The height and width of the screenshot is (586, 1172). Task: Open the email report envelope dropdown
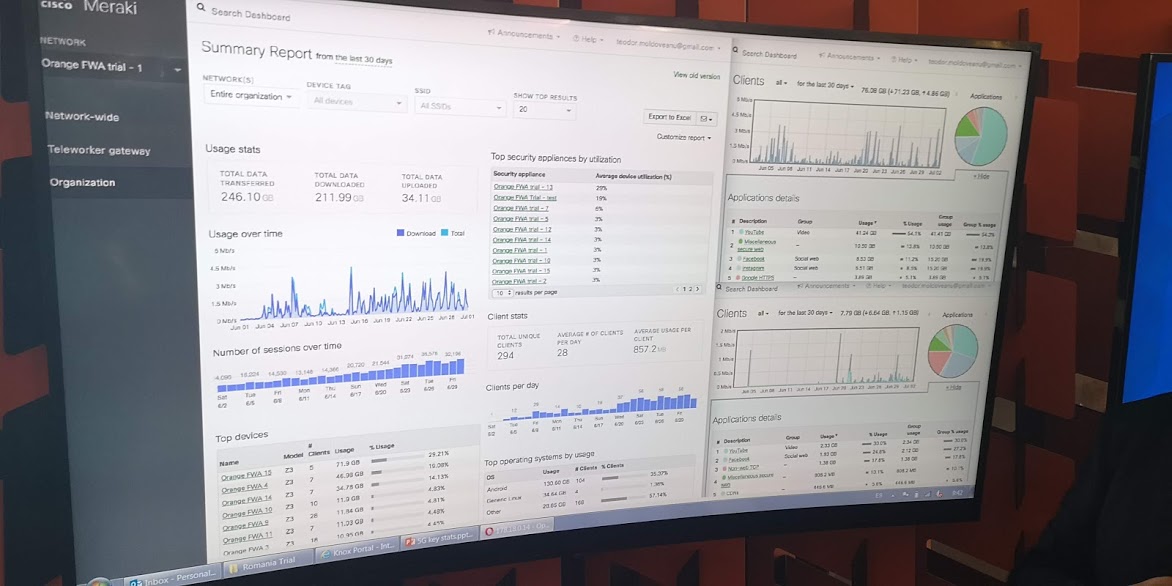point(706,118)
